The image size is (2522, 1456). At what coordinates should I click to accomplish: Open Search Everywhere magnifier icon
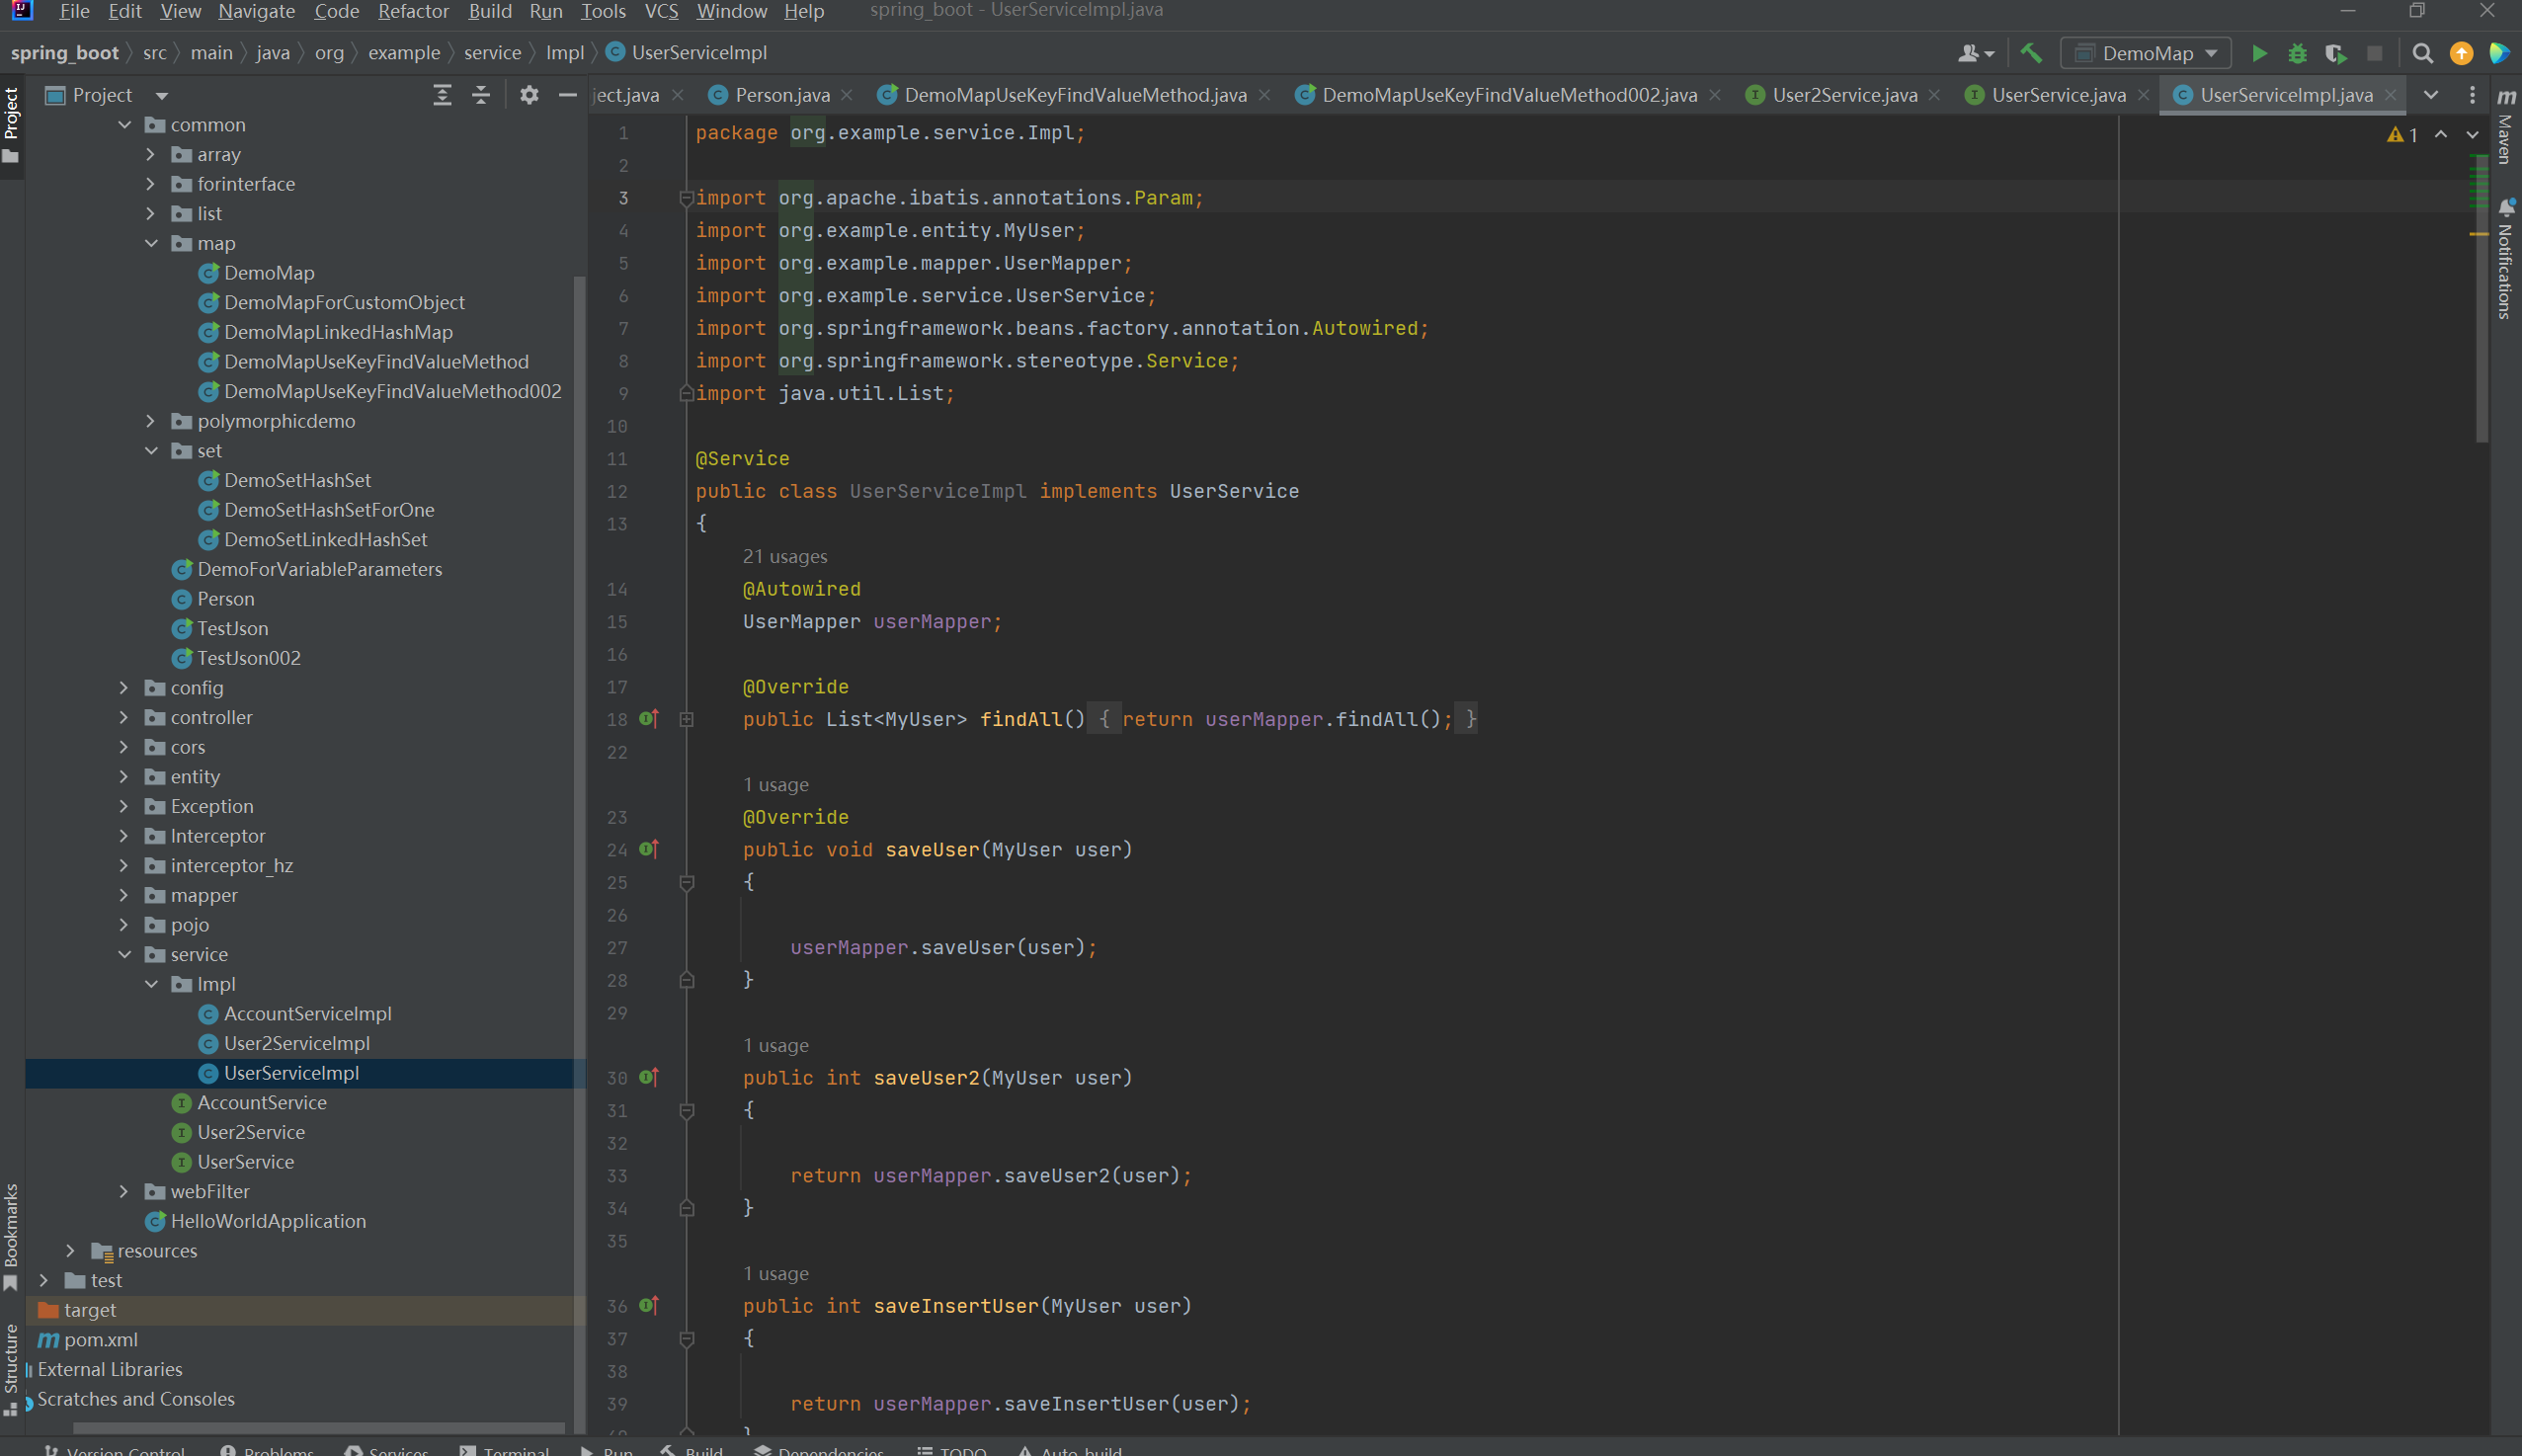(2422, 53)
